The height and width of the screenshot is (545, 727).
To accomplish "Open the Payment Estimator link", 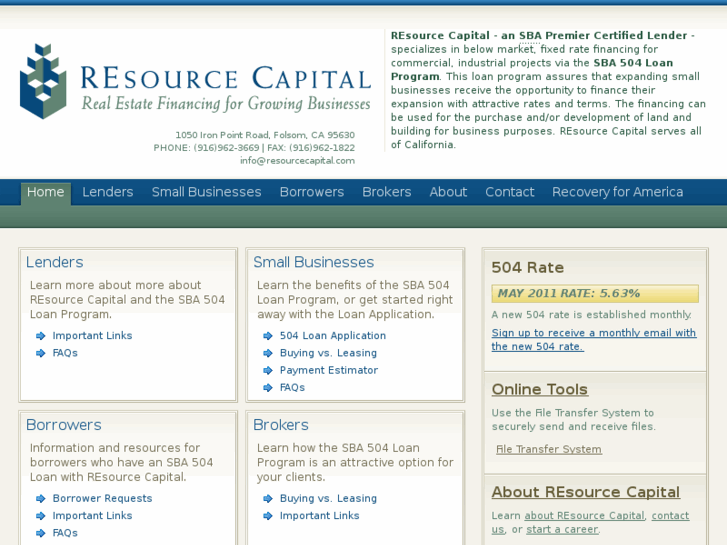I will tap(329, 370).
